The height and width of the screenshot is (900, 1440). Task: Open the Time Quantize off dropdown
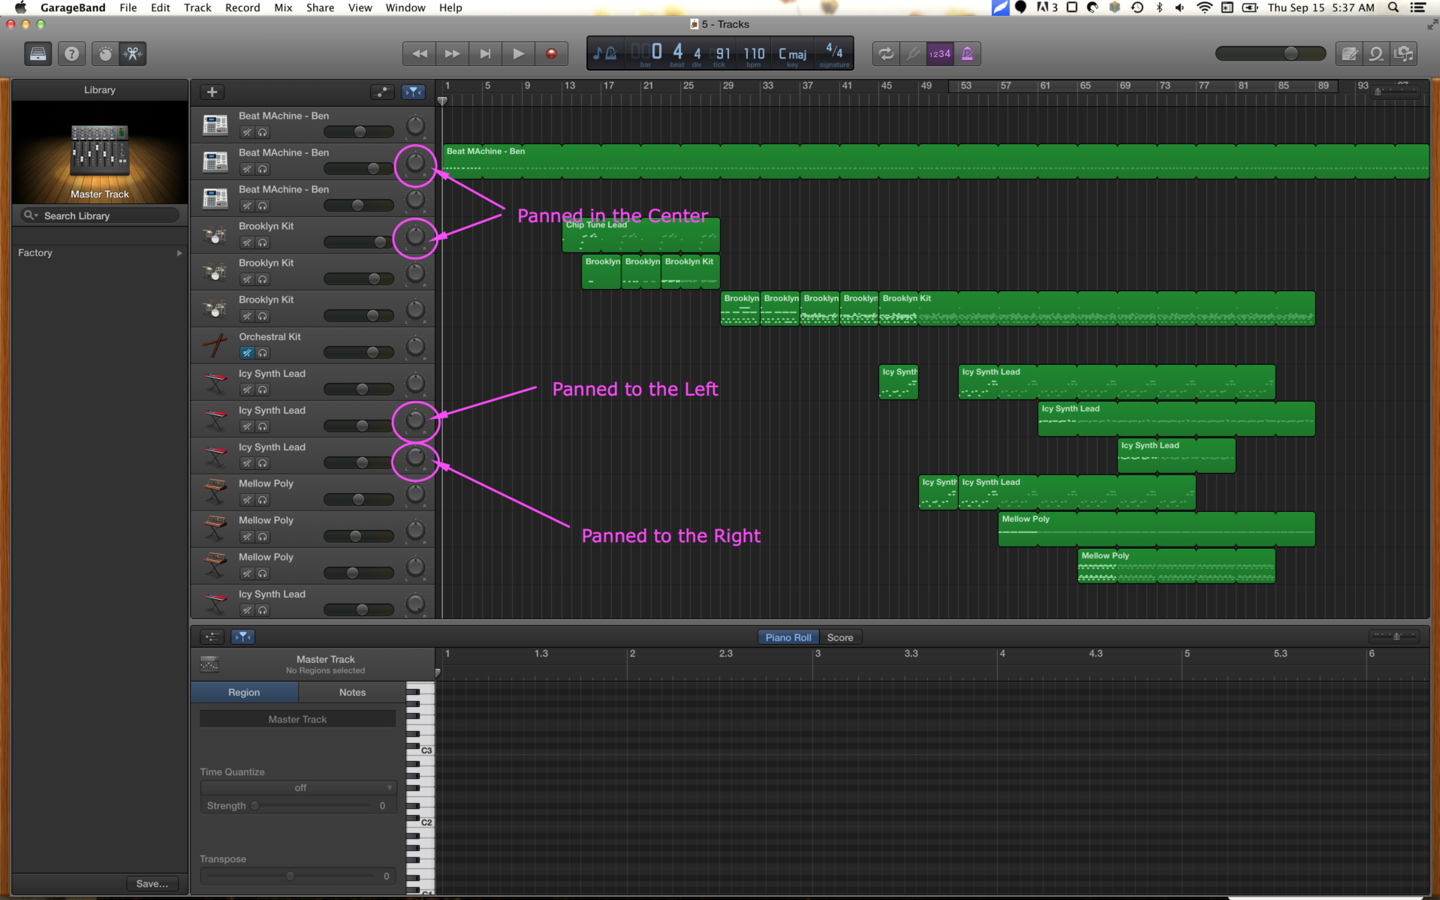tap(298, 788)
